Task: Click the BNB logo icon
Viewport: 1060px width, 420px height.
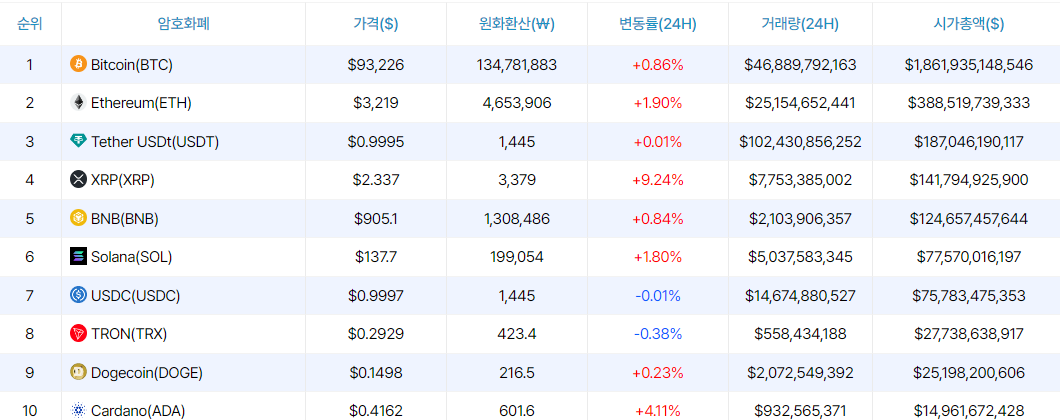Action: (78, 218)
